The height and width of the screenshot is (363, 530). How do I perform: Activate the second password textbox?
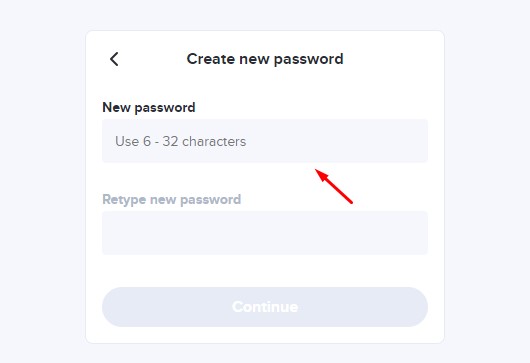tap(265, 233)
